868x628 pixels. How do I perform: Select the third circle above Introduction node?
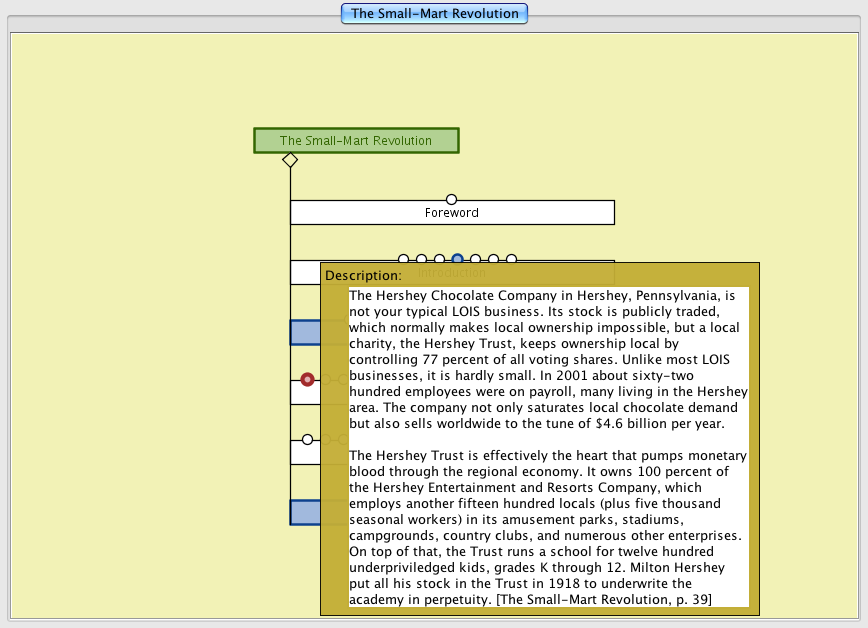pos(439,260)
